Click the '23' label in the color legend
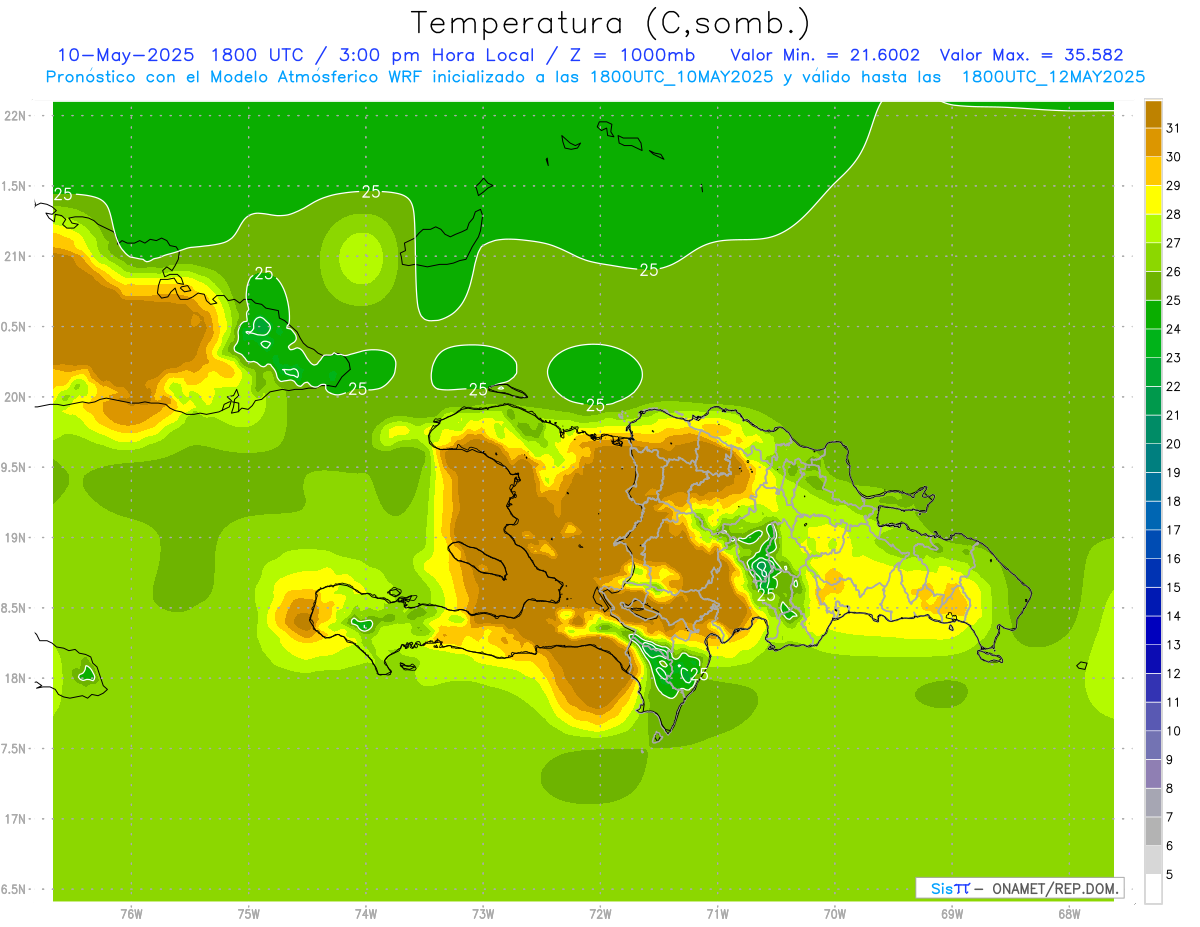 point(1173,358)
